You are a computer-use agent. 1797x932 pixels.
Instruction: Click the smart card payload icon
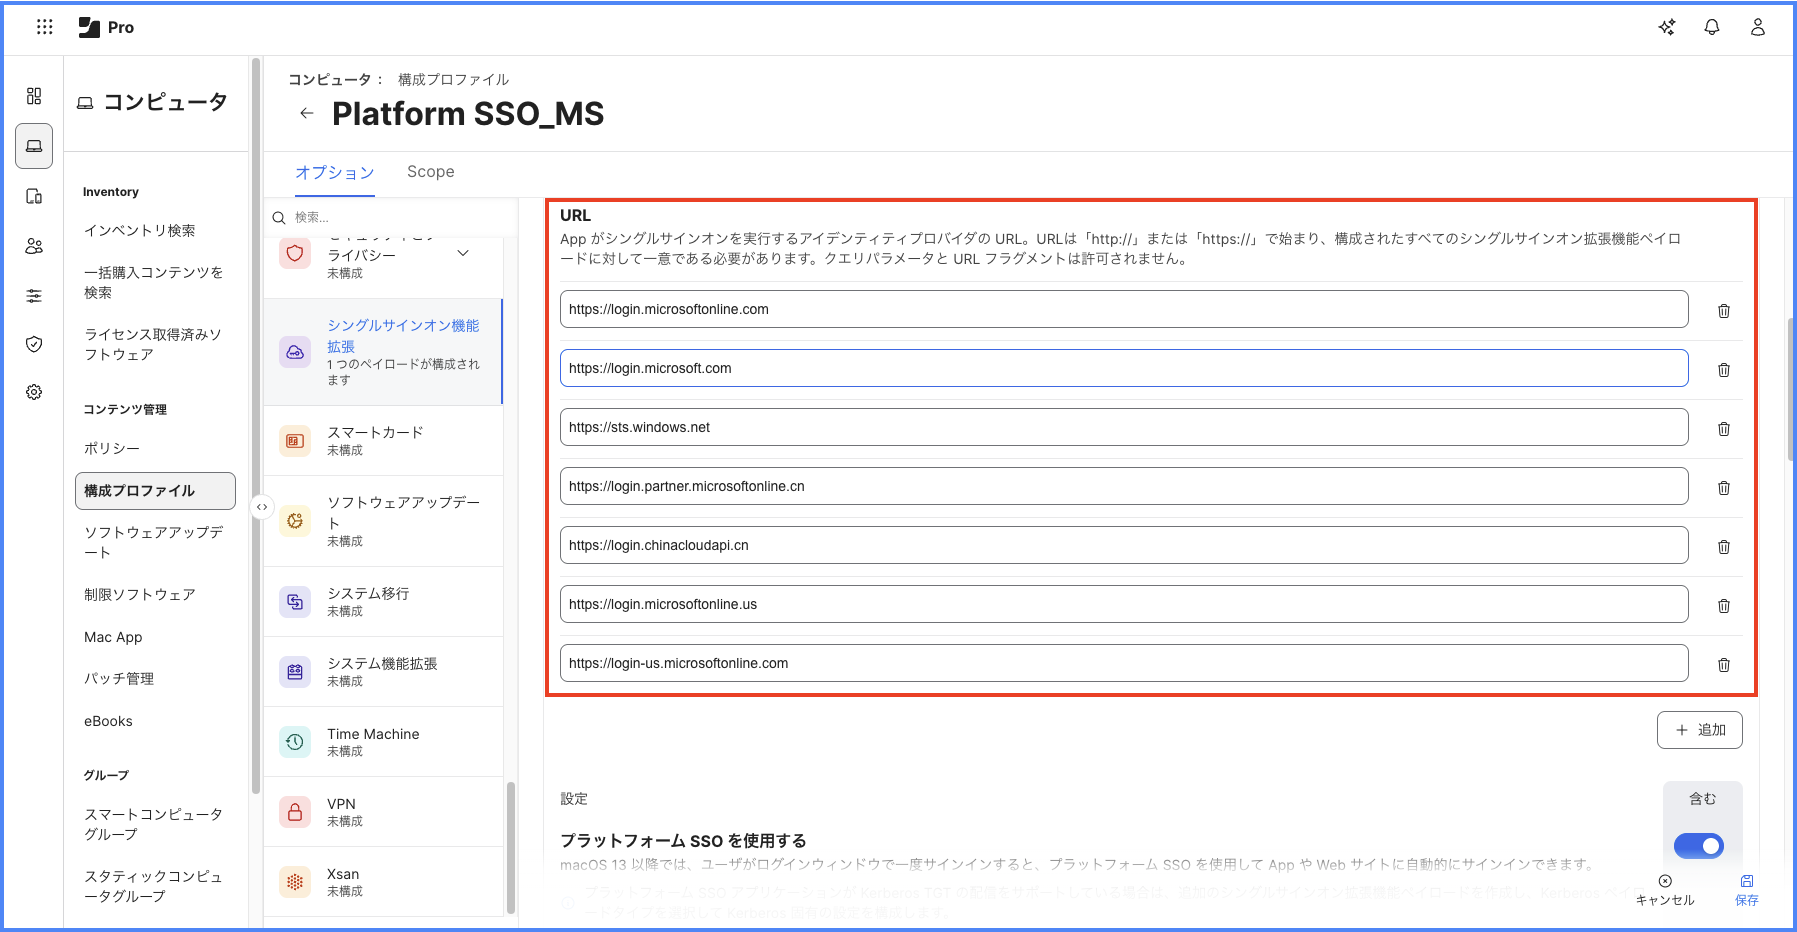(x=295, y=441)
